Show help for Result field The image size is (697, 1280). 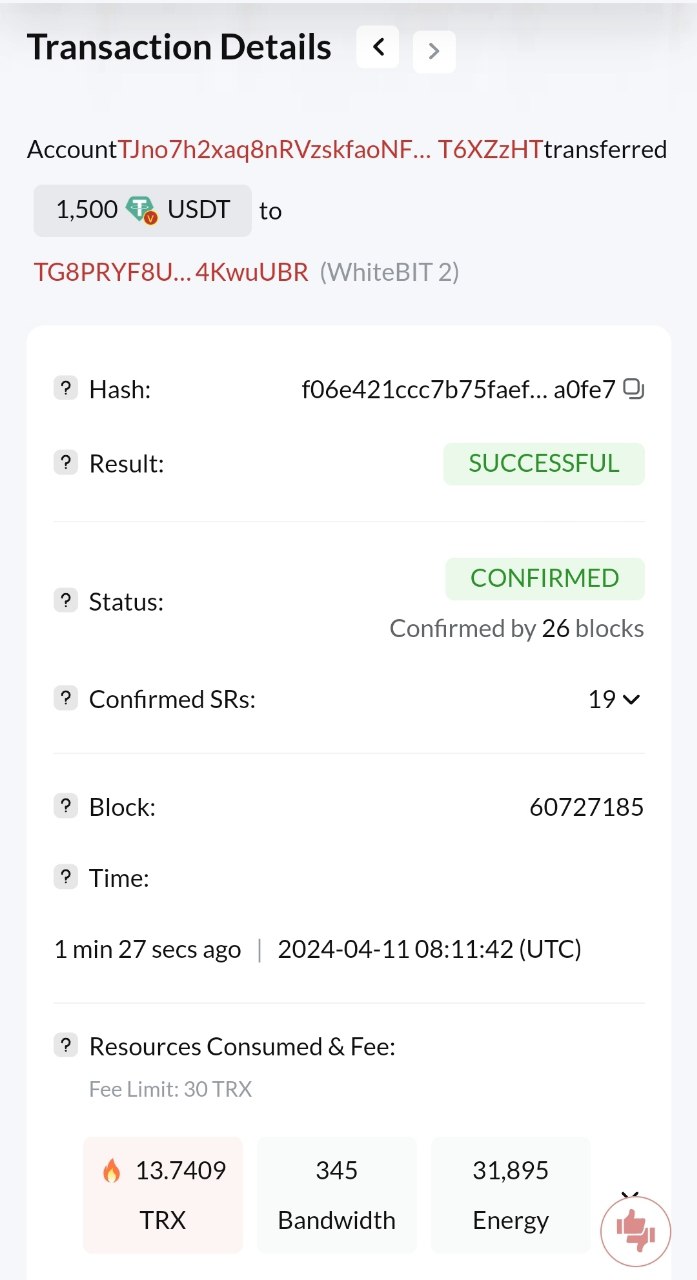click(65, 463)
